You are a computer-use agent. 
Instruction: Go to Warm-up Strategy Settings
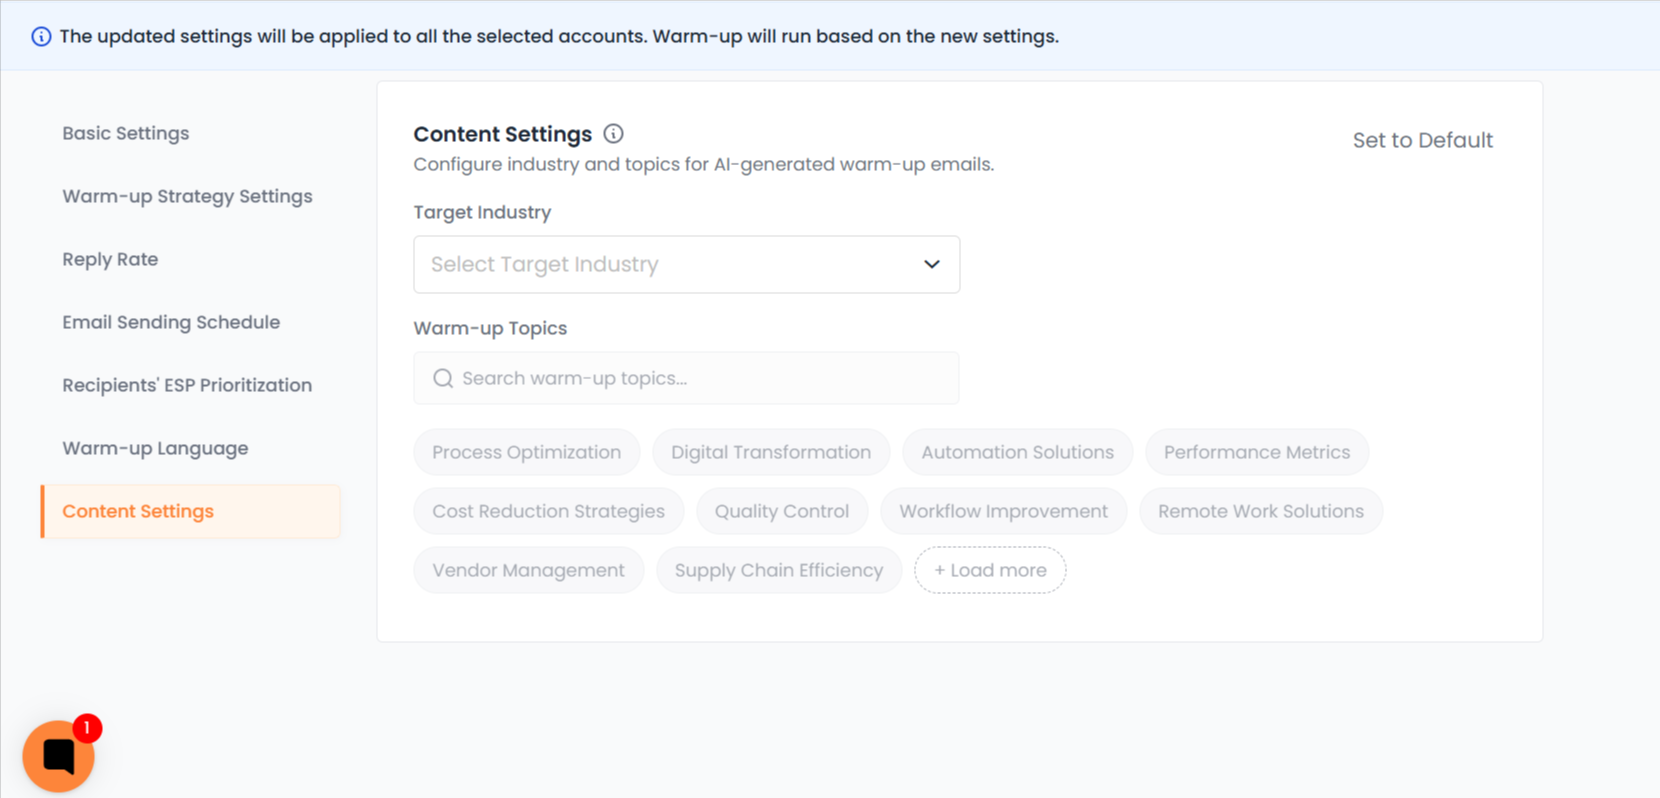(x=187, y=196)
